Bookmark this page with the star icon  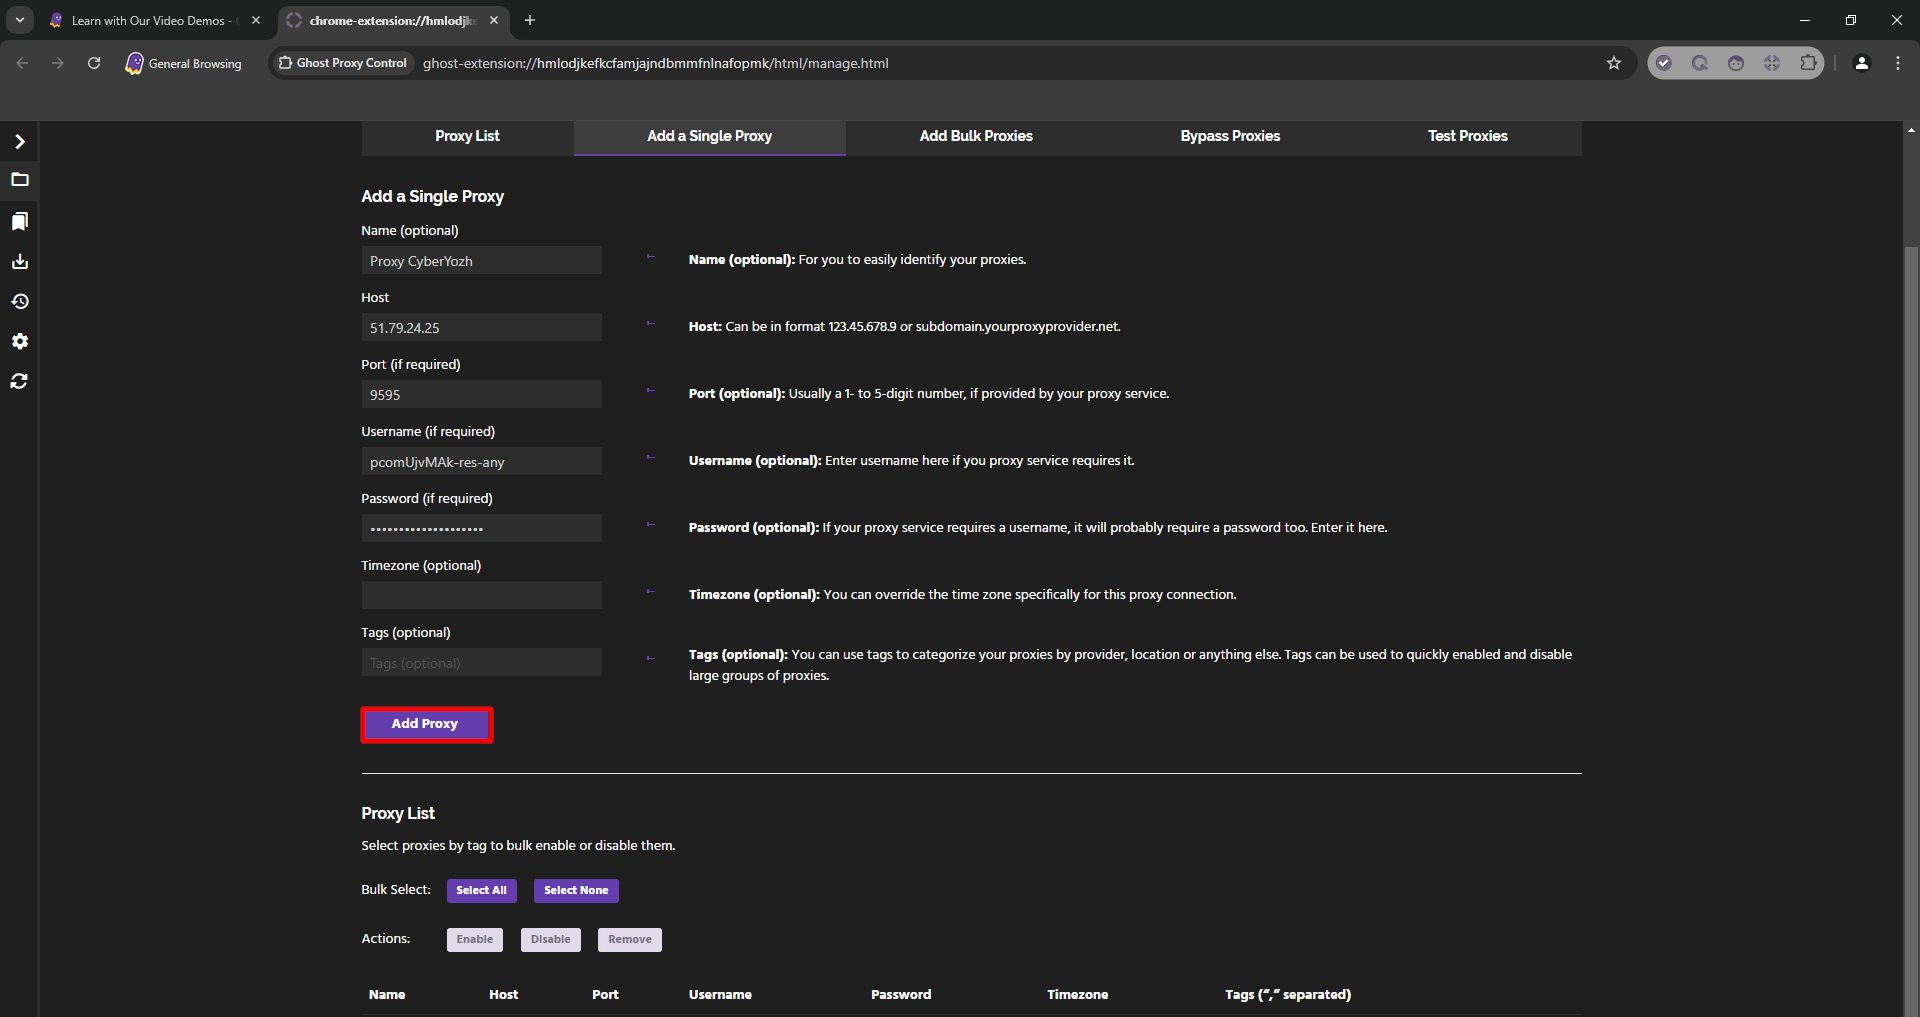pyautogui.click(x=1613, y=63)
